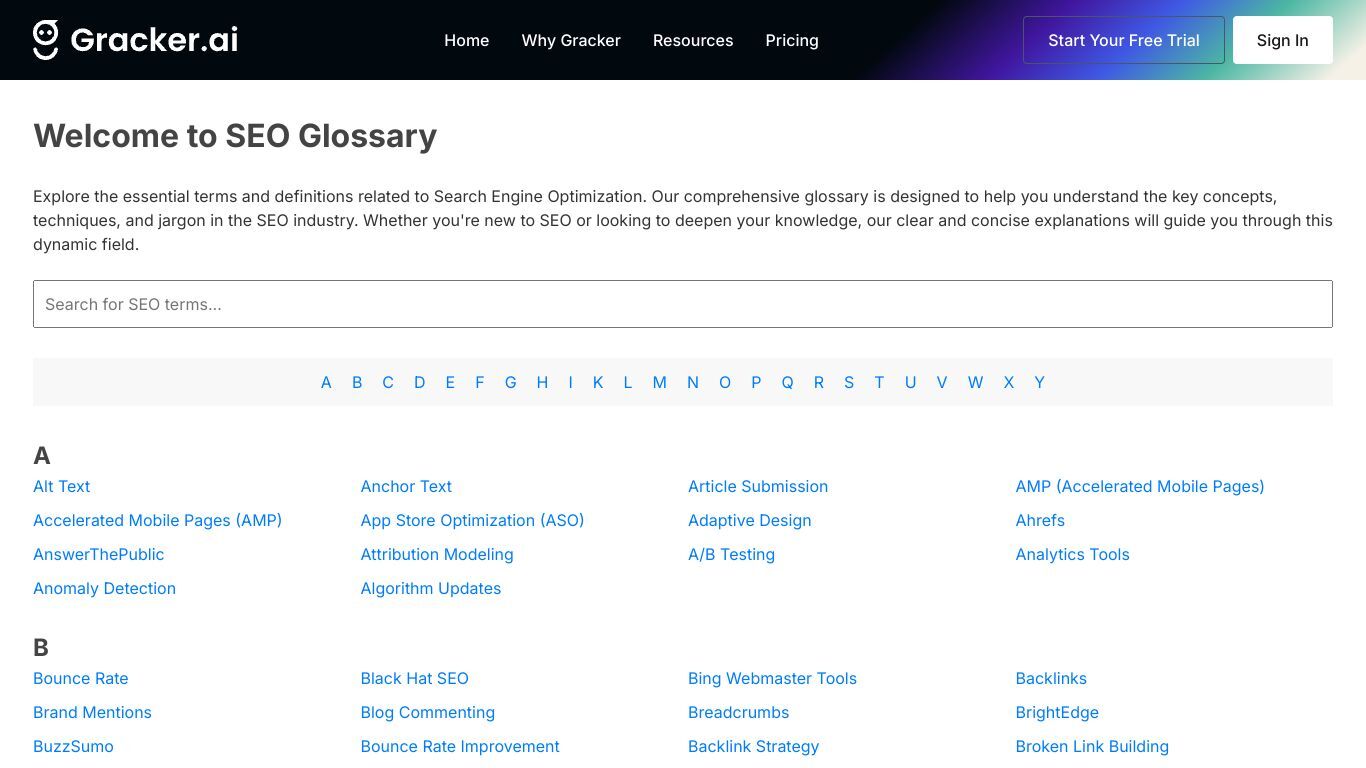Jump to letter Q in alphabet index
The width and height of the screenshot is (1366, 768).
pyautogui.click(x=787, y=382)
